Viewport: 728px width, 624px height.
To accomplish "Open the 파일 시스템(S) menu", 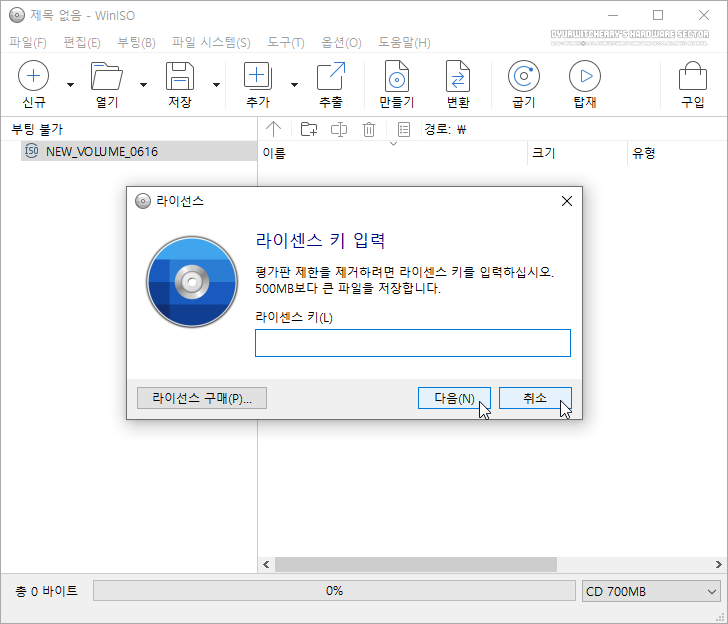I will point(211,43).
